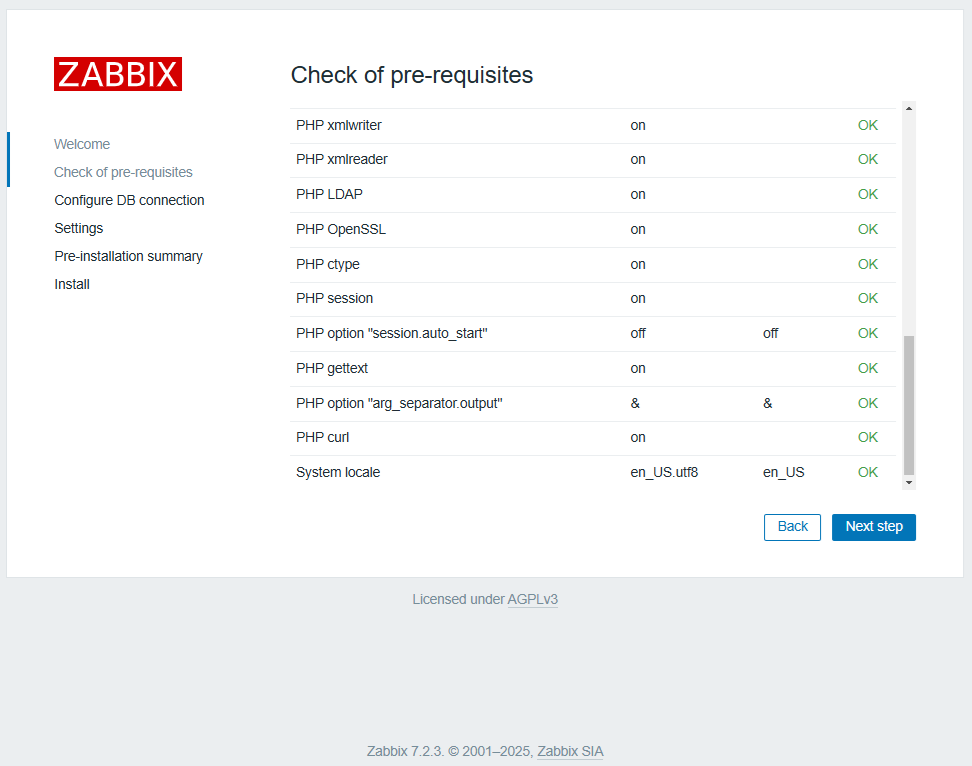Click 'on' value for PHP session
Image resolution: width=972 pixels, height=766 pixels.
pos(638,299)
